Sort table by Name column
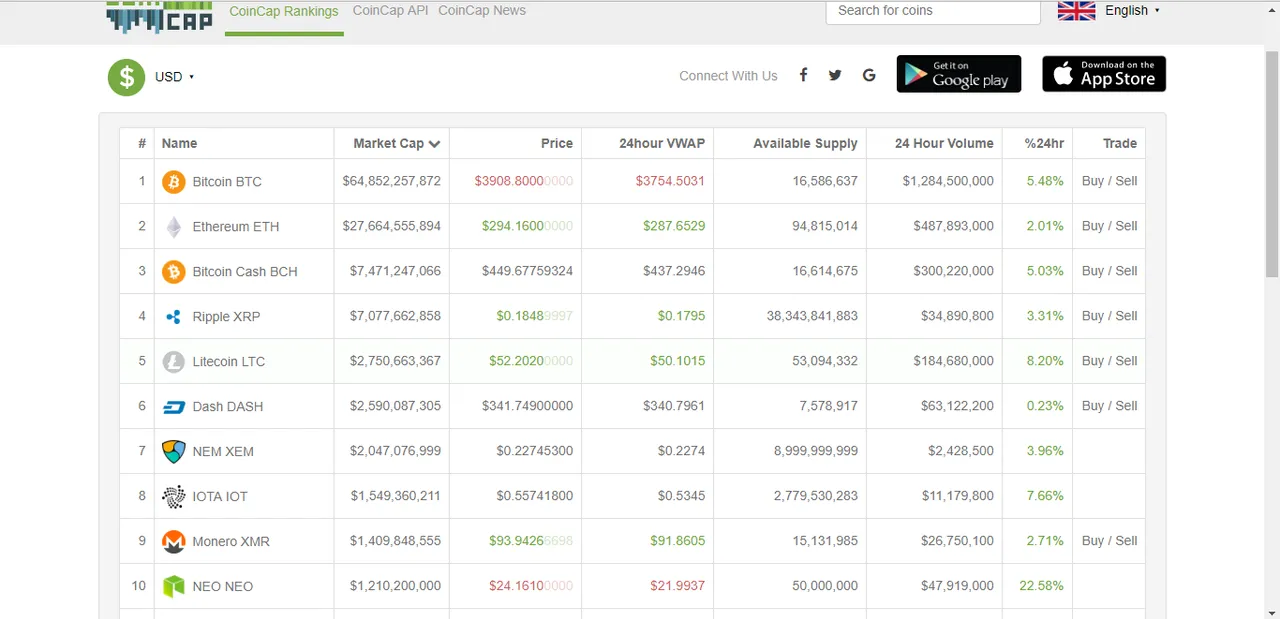Viewport: 1280px width, 619px height. pyautogui.click(x=179, y=143)
